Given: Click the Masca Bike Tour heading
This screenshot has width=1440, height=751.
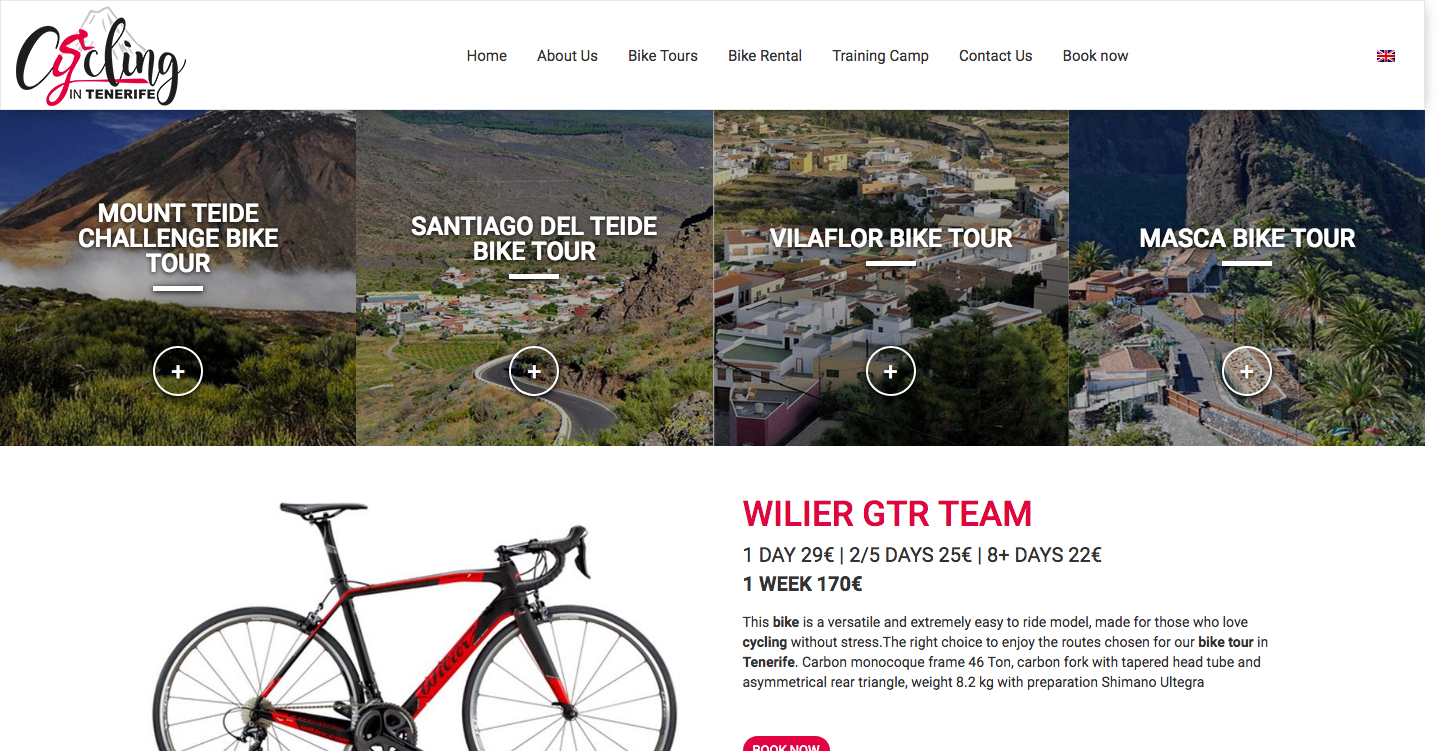Looking at the screenshot, I should click(1247, 238).
